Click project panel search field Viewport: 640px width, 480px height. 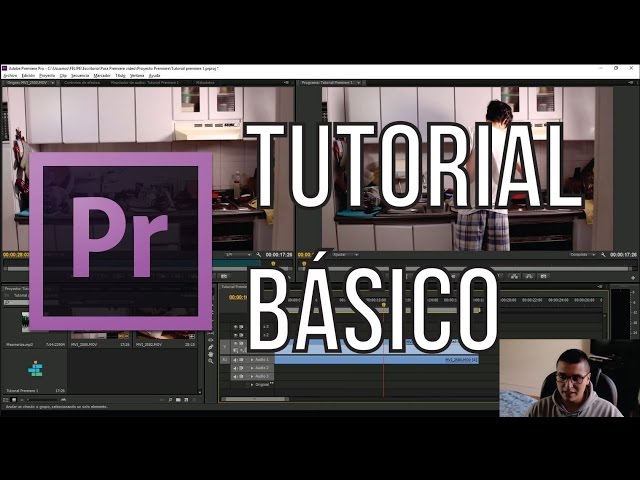point(16,303)
